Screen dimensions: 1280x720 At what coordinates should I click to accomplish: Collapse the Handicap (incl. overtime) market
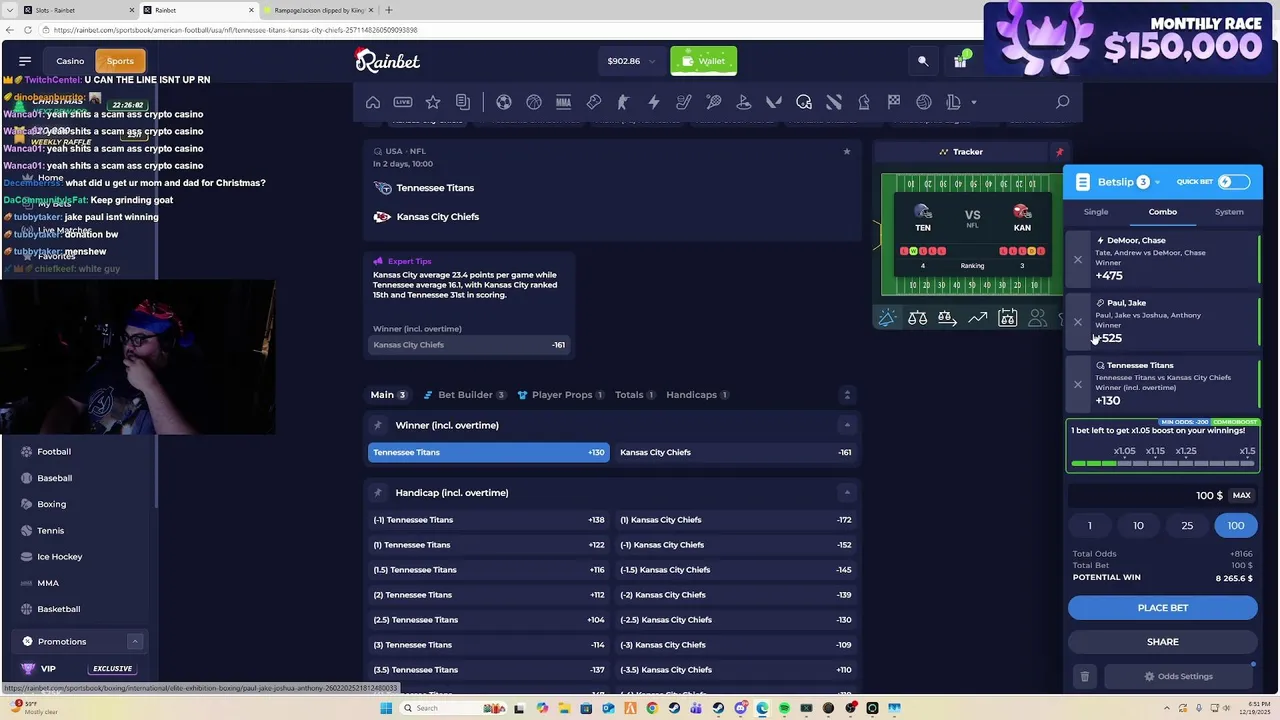(x=846, y=492)
